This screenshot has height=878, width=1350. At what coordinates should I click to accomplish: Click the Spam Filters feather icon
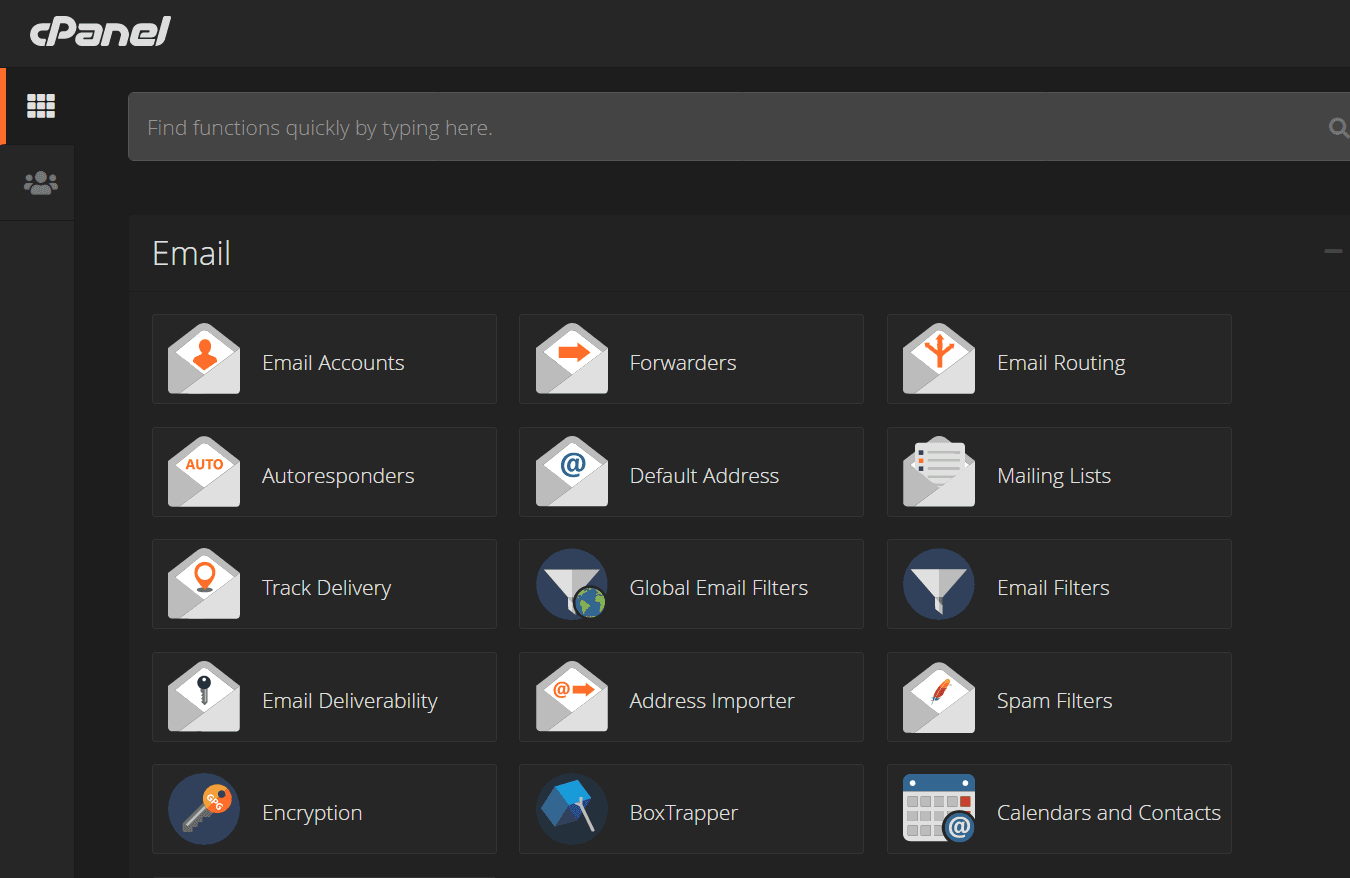(939, 697)
